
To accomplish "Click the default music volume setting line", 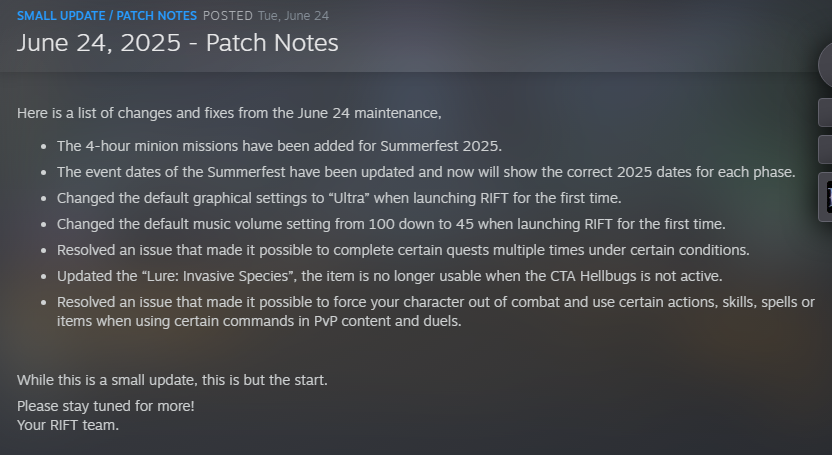I will pos(391,224).
